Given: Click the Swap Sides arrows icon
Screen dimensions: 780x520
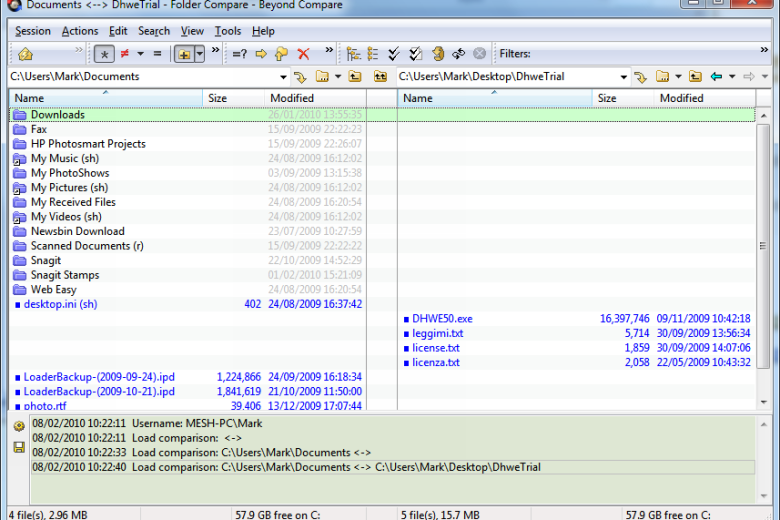Looking at the screenshot, I should coord(459,54).
